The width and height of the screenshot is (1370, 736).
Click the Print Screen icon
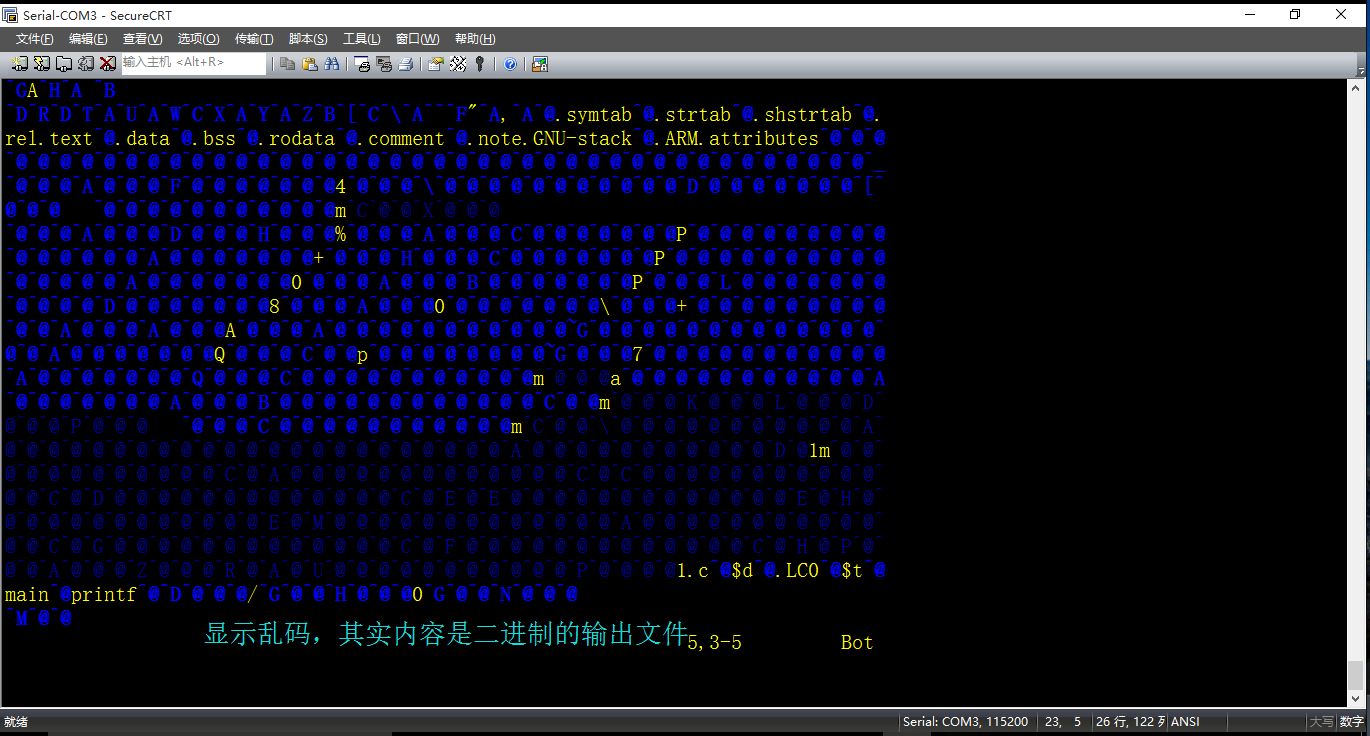point(362,64)
